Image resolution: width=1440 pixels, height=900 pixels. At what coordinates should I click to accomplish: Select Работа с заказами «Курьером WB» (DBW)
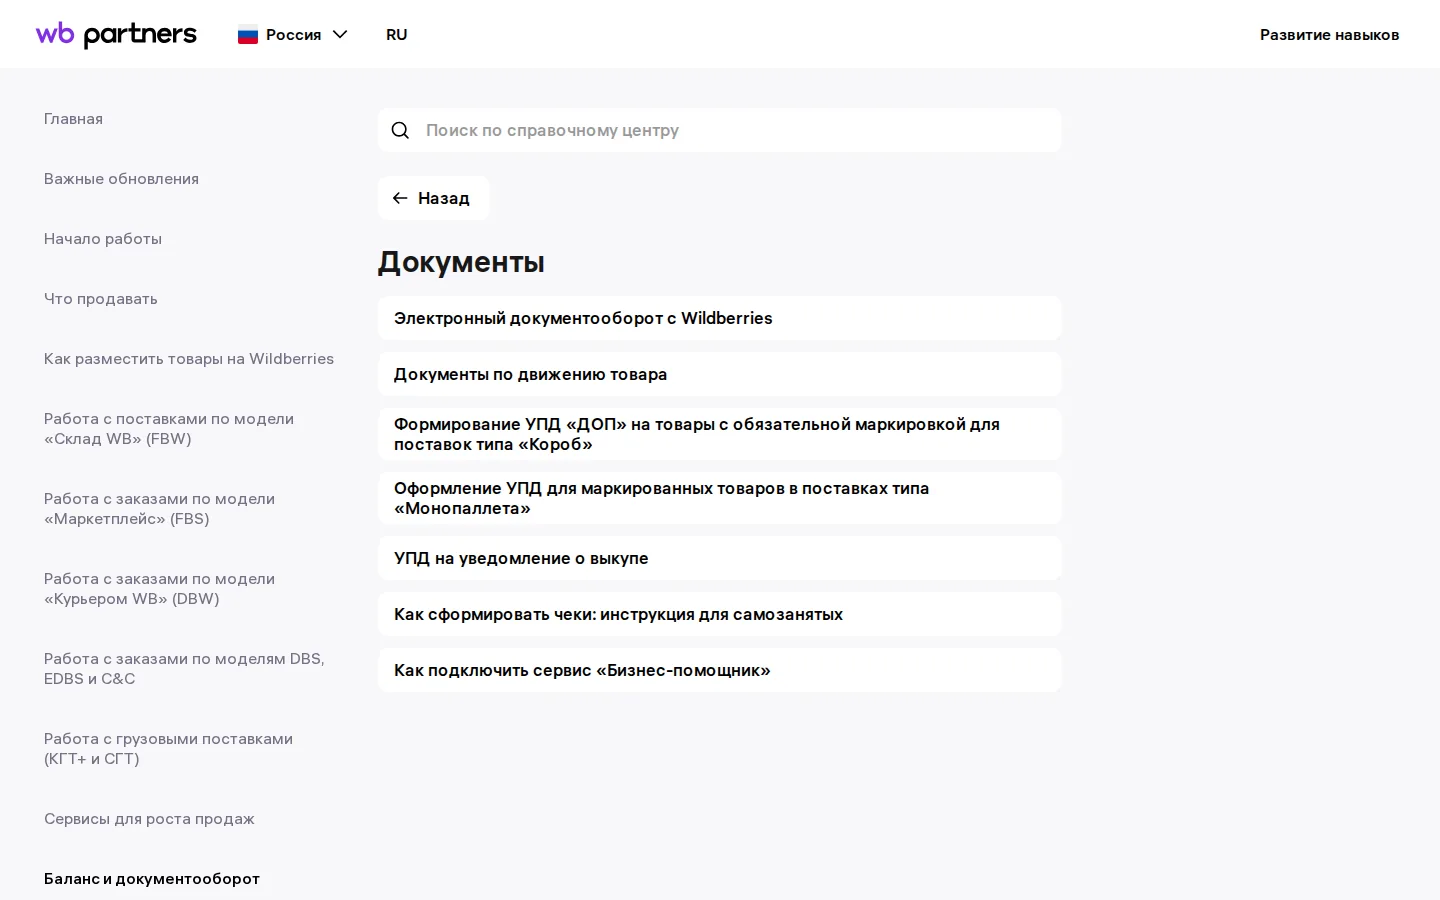coord(159,589)
